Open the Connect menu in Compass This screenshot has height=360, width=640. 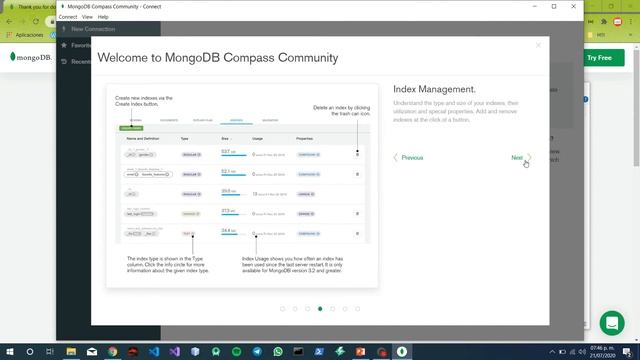68,17
